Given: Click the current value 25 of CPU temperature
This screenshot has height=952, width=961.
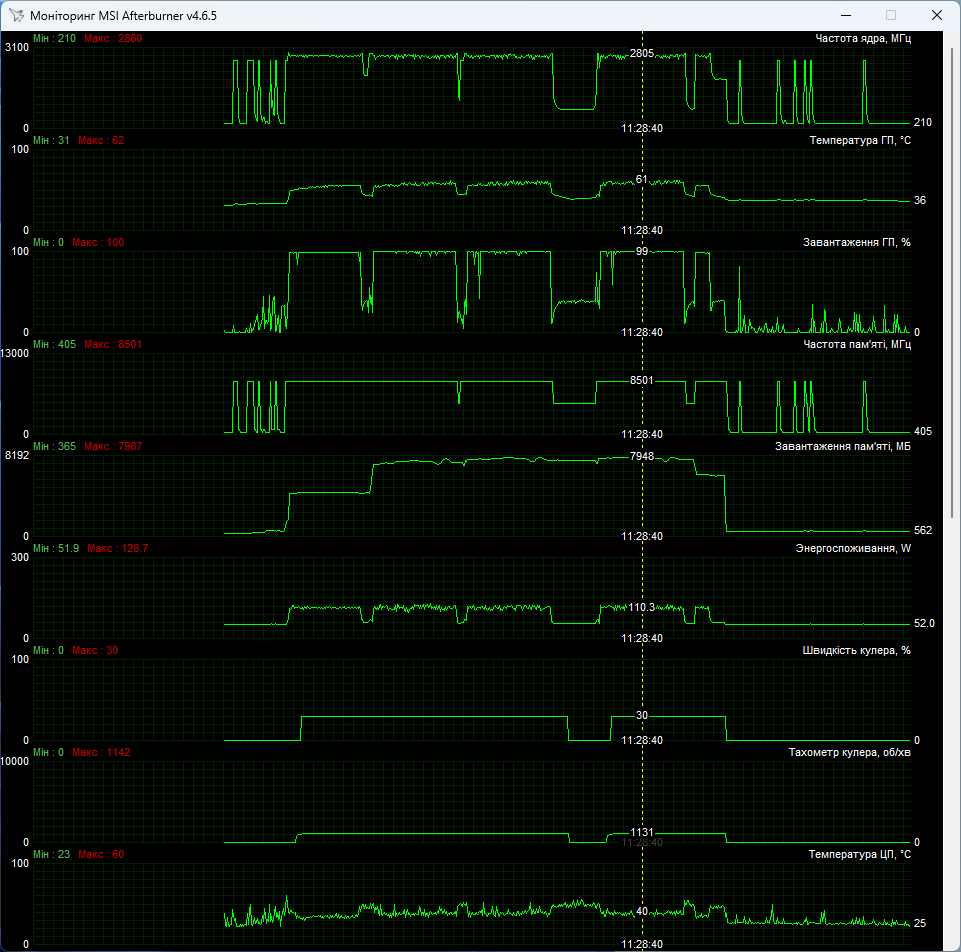Looking at the screenshot, I should click(920, 923).
